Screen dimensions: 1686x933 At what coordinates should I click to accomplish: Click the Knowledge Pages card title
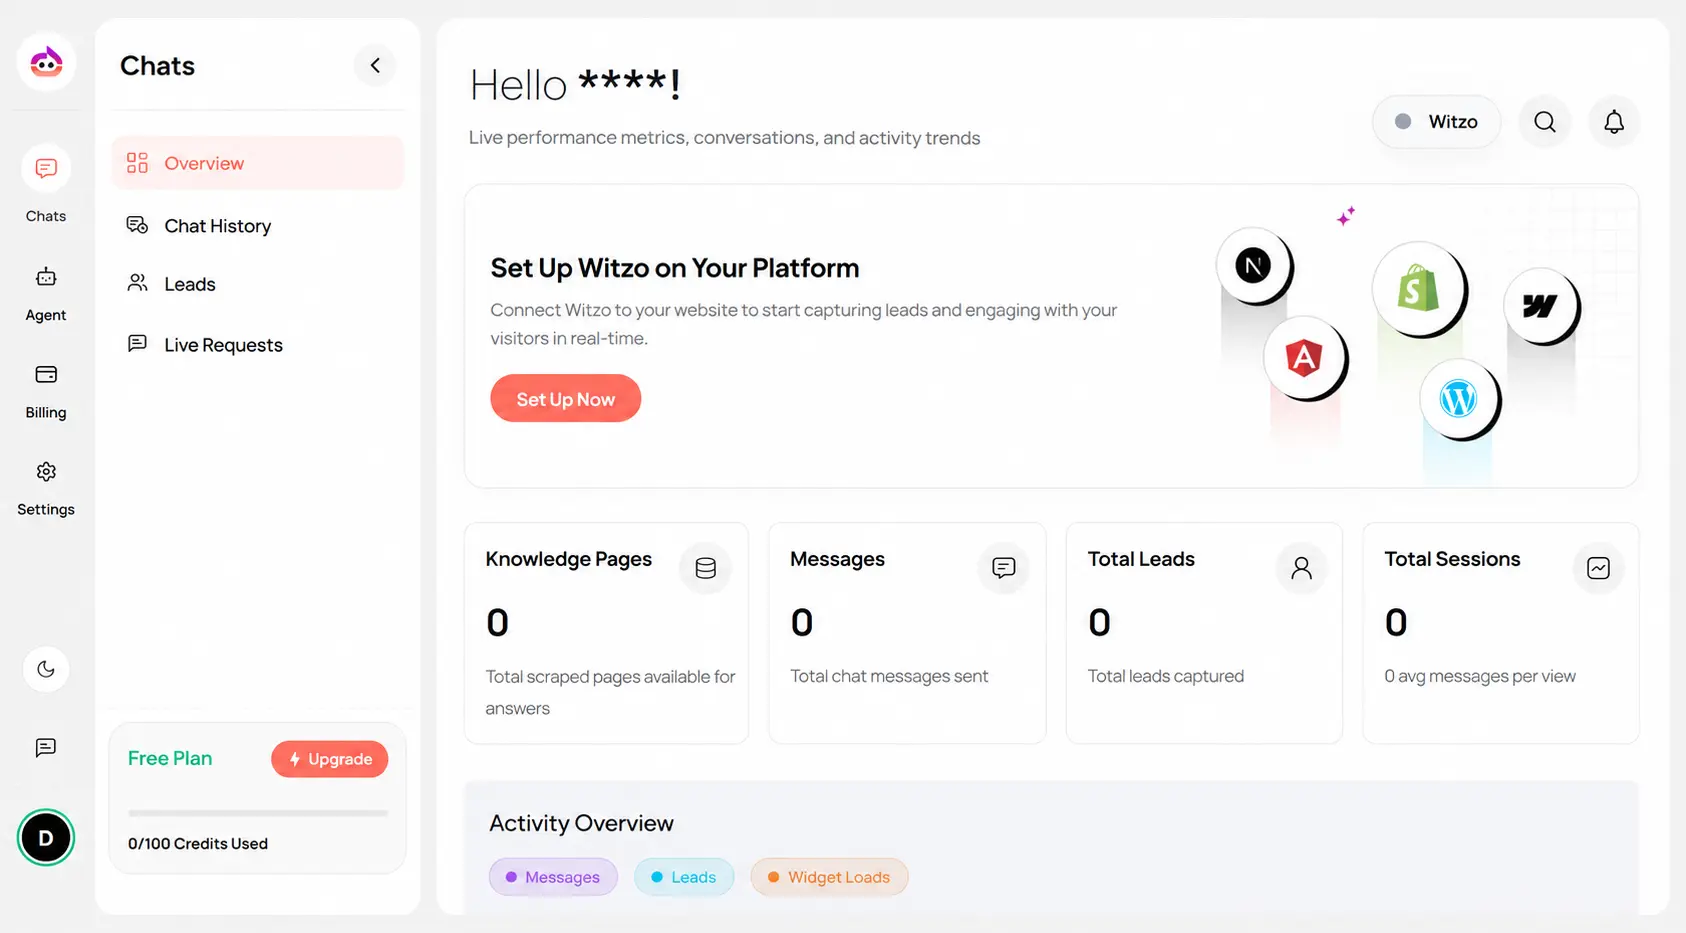coord(569,559)
